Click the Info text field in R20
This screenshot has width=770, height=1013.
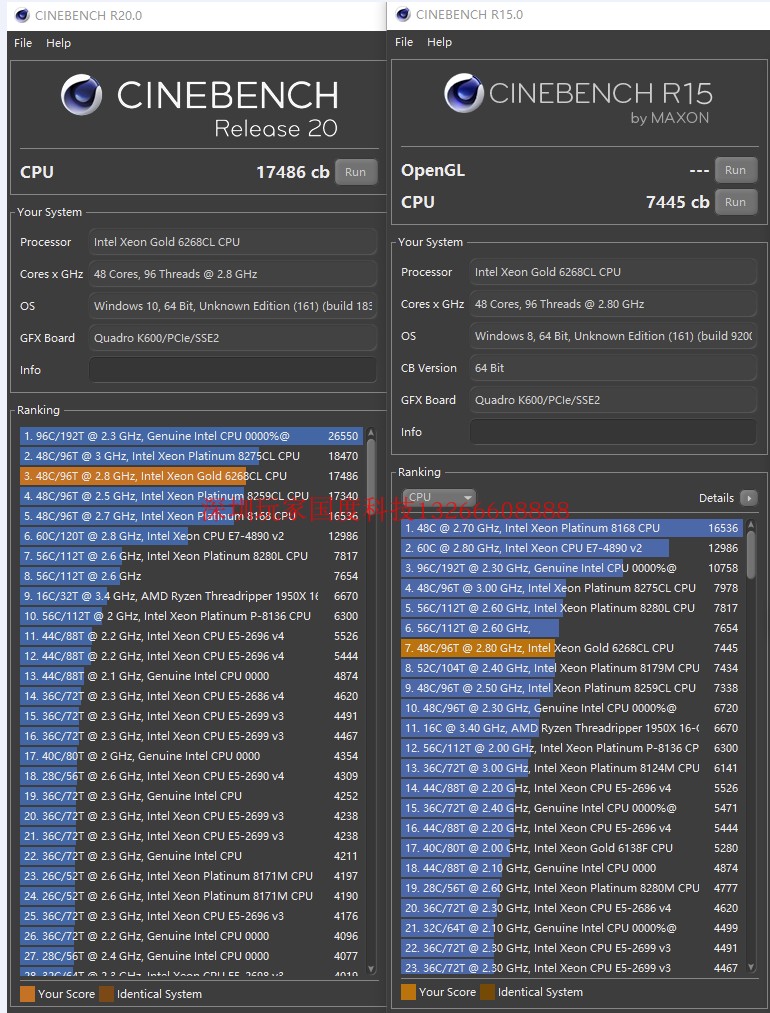coord(233,370)
